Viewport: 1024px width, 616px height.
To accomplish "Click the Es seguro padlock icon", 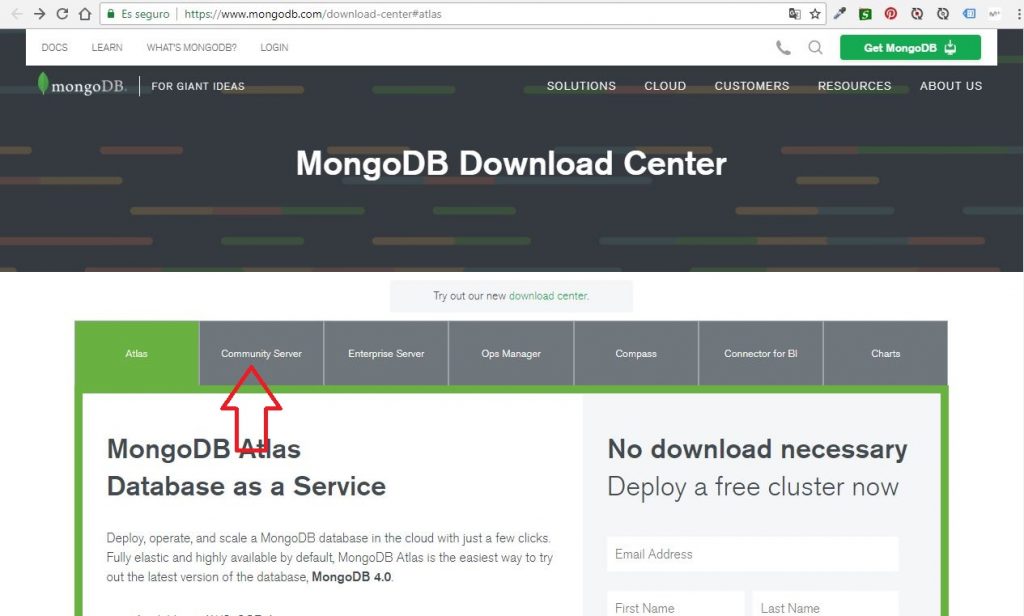I will tap(112, 14).
